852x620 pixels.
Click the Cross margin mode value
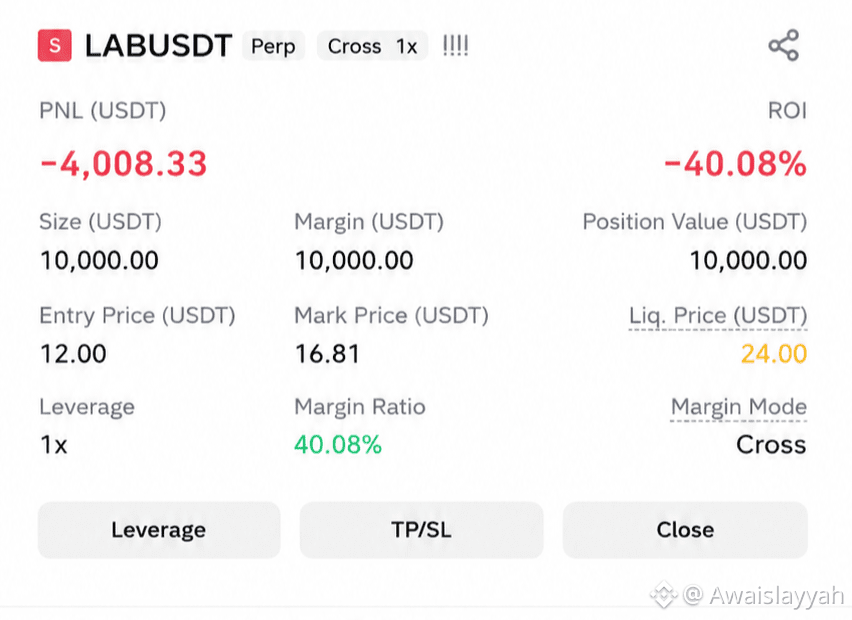[771, 444]
